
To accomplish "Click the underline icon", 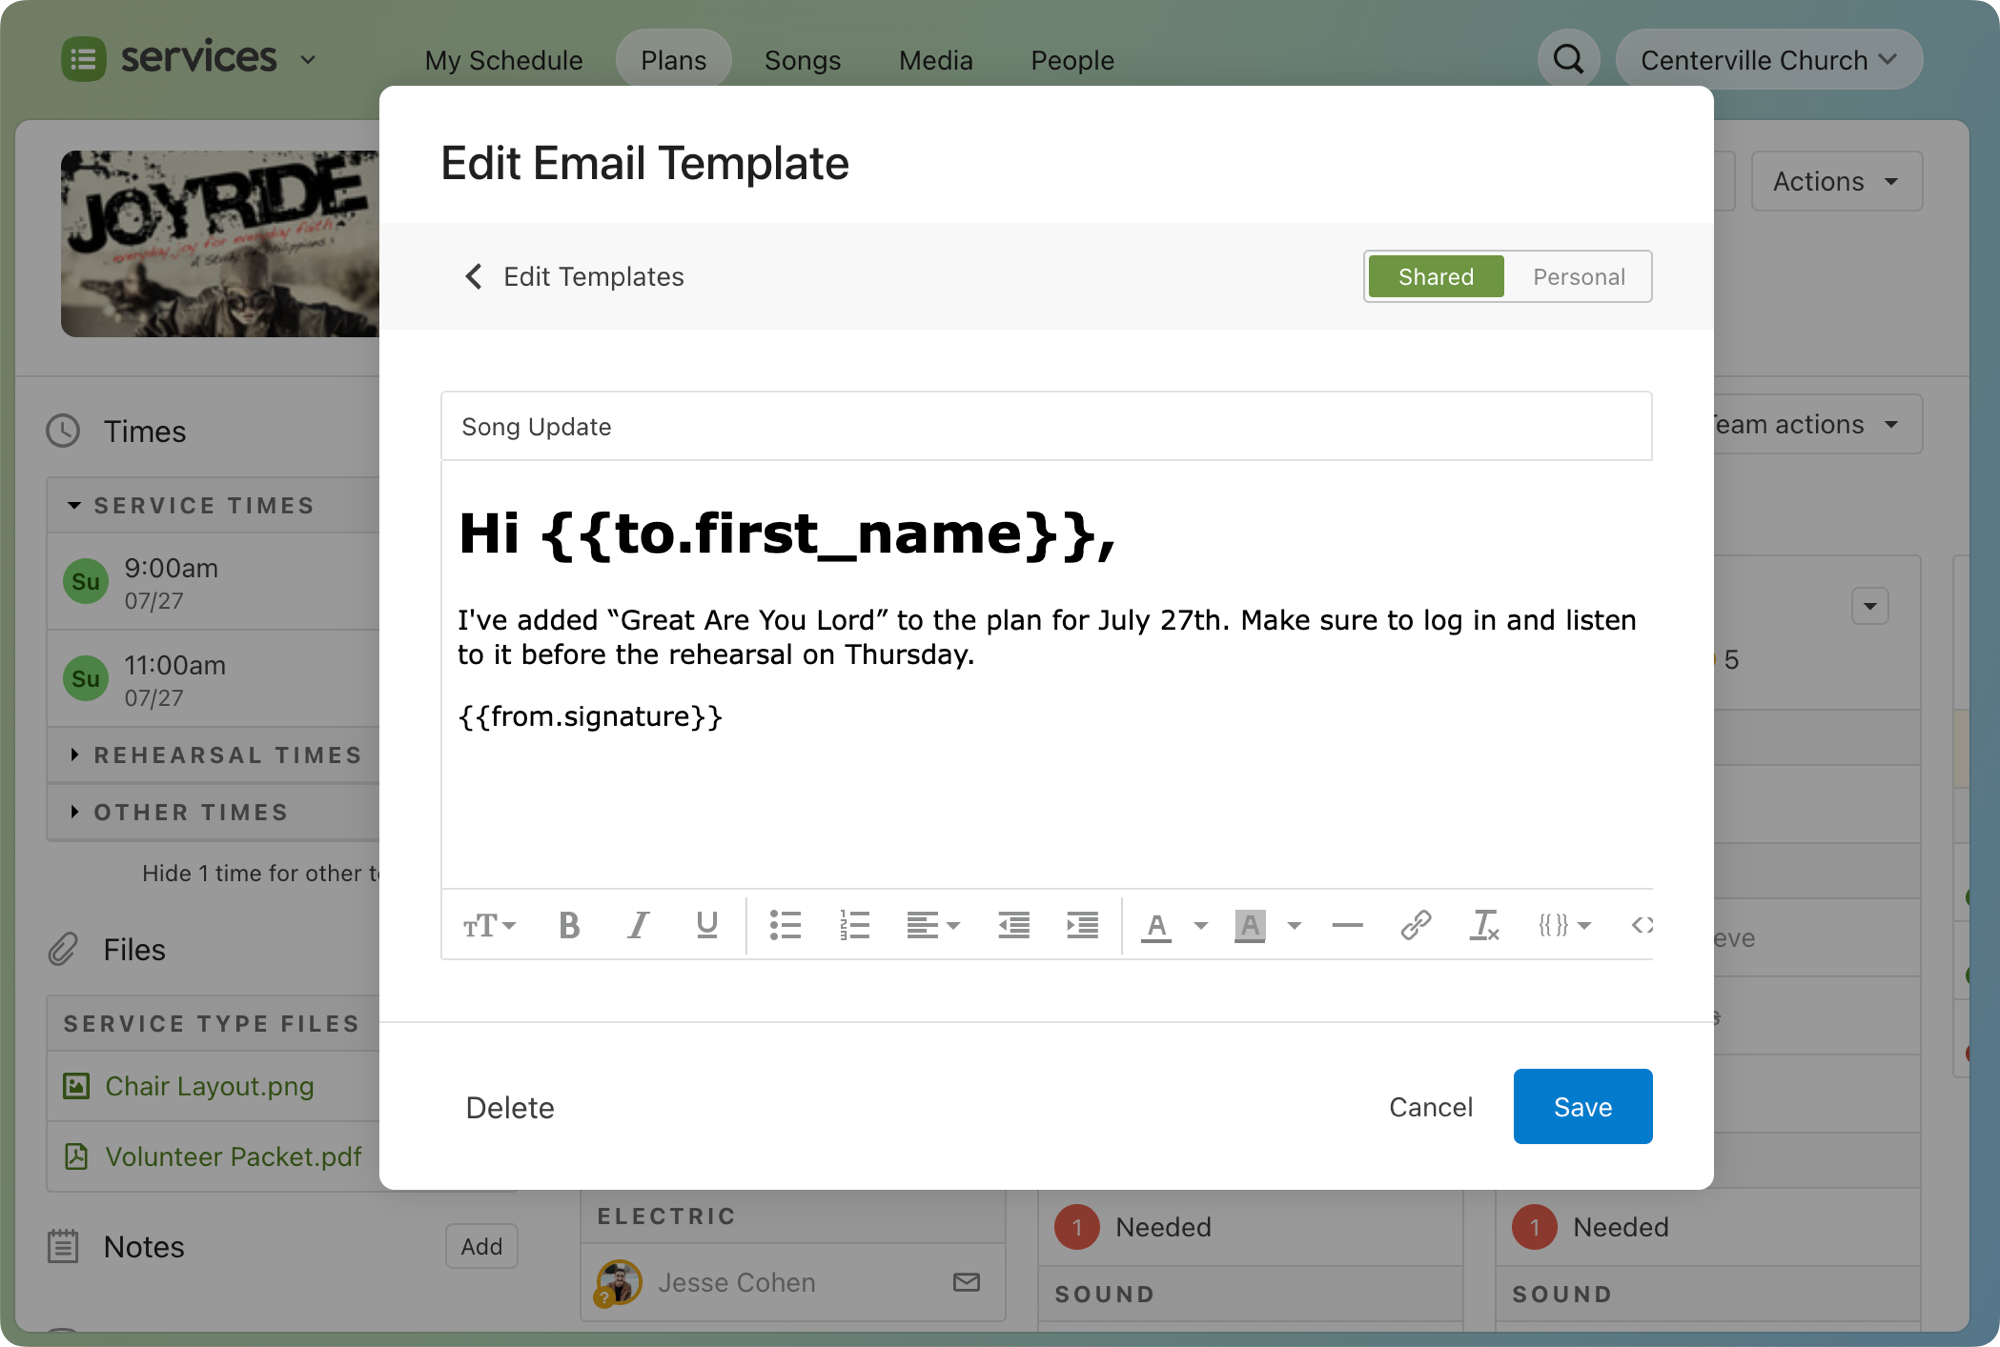I will click(x=707, y=925).
